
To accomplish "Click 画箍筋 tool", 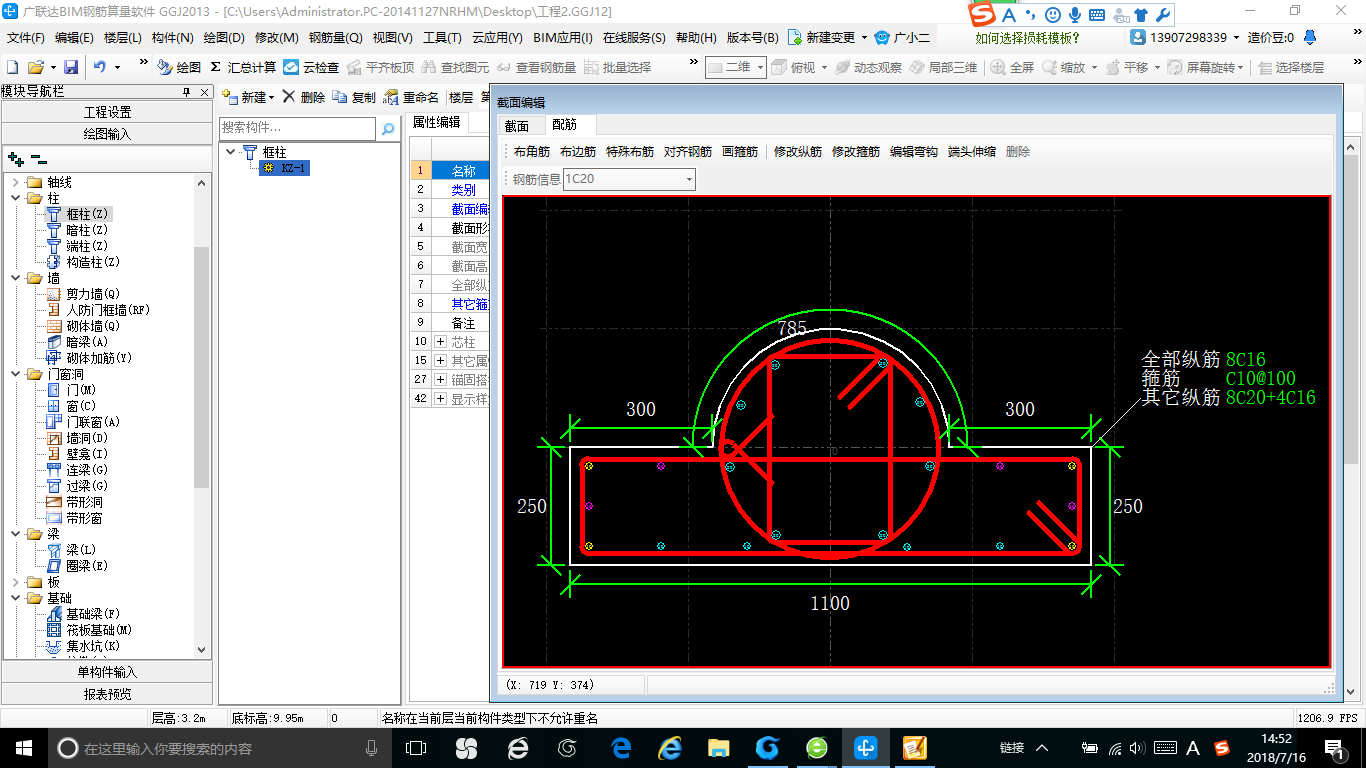I will [740, 152].
